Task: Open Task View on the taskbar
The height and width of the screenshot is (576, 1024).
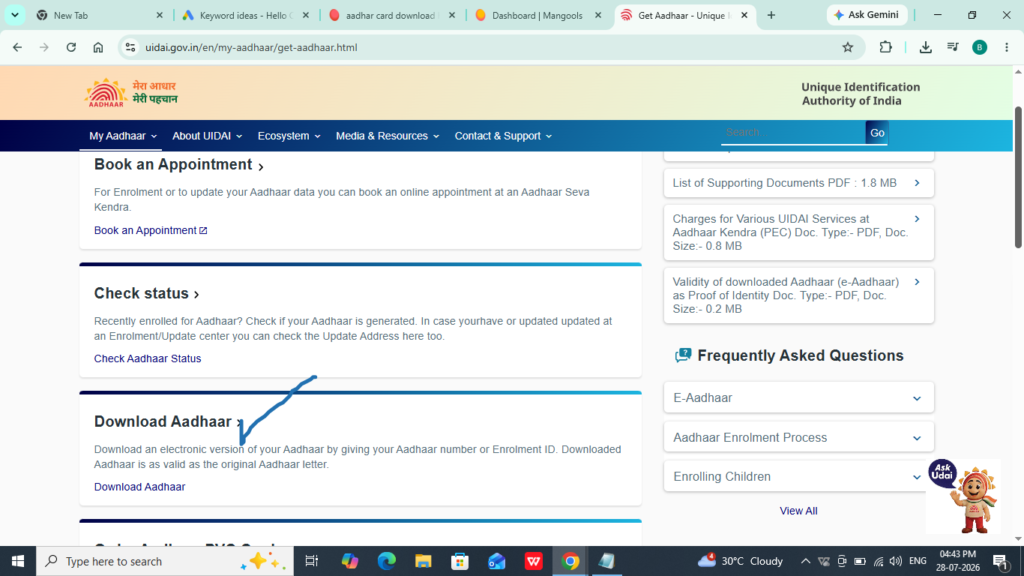Action: click(312, 561)
